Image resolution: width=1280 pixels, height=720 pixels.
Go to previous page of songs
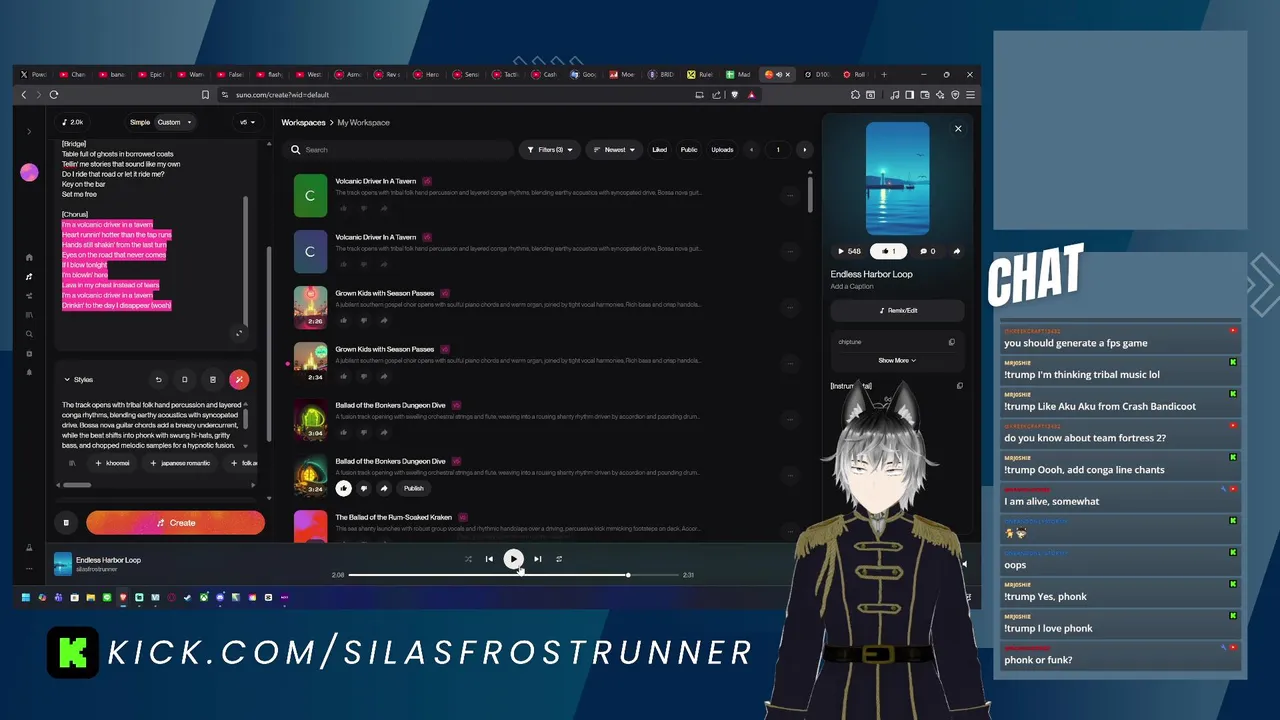[x=752, y=150]
